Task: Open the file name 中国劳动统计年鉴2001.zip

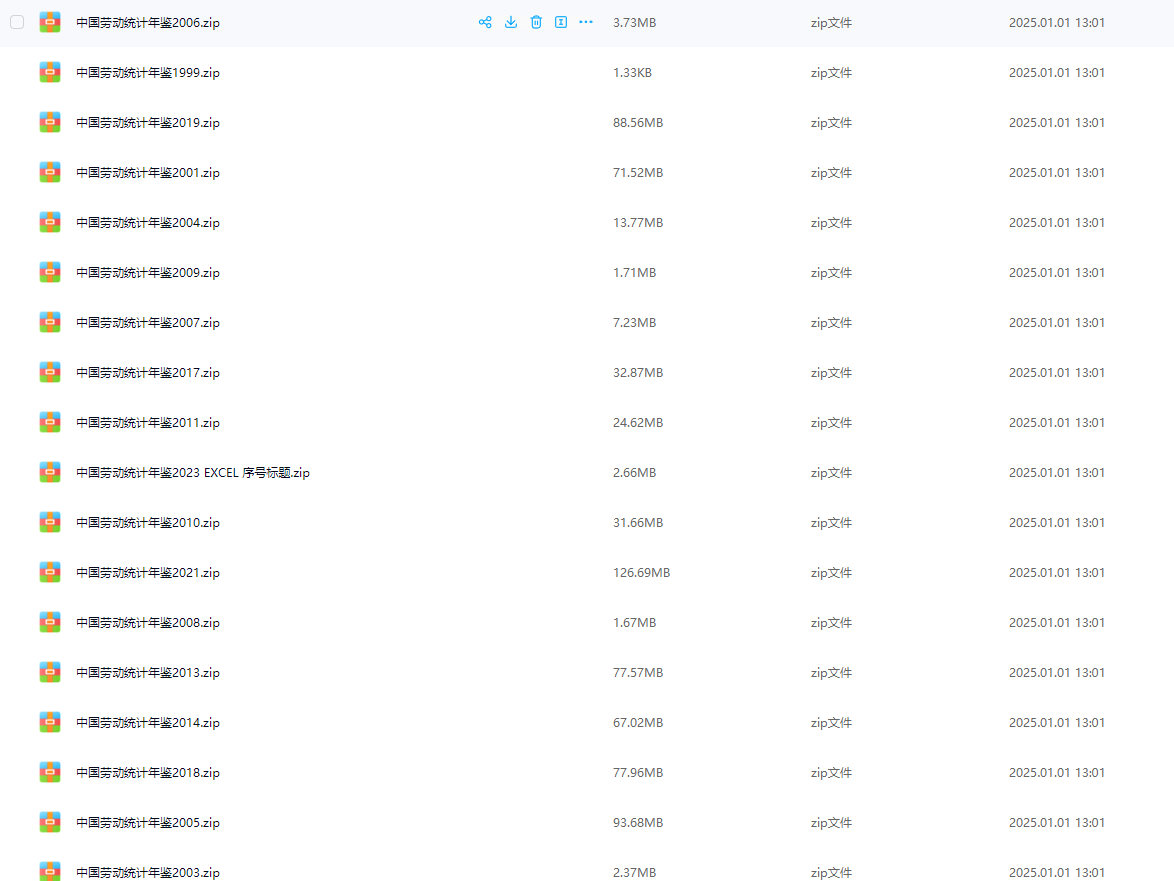Action: click(x=148, y=173)
